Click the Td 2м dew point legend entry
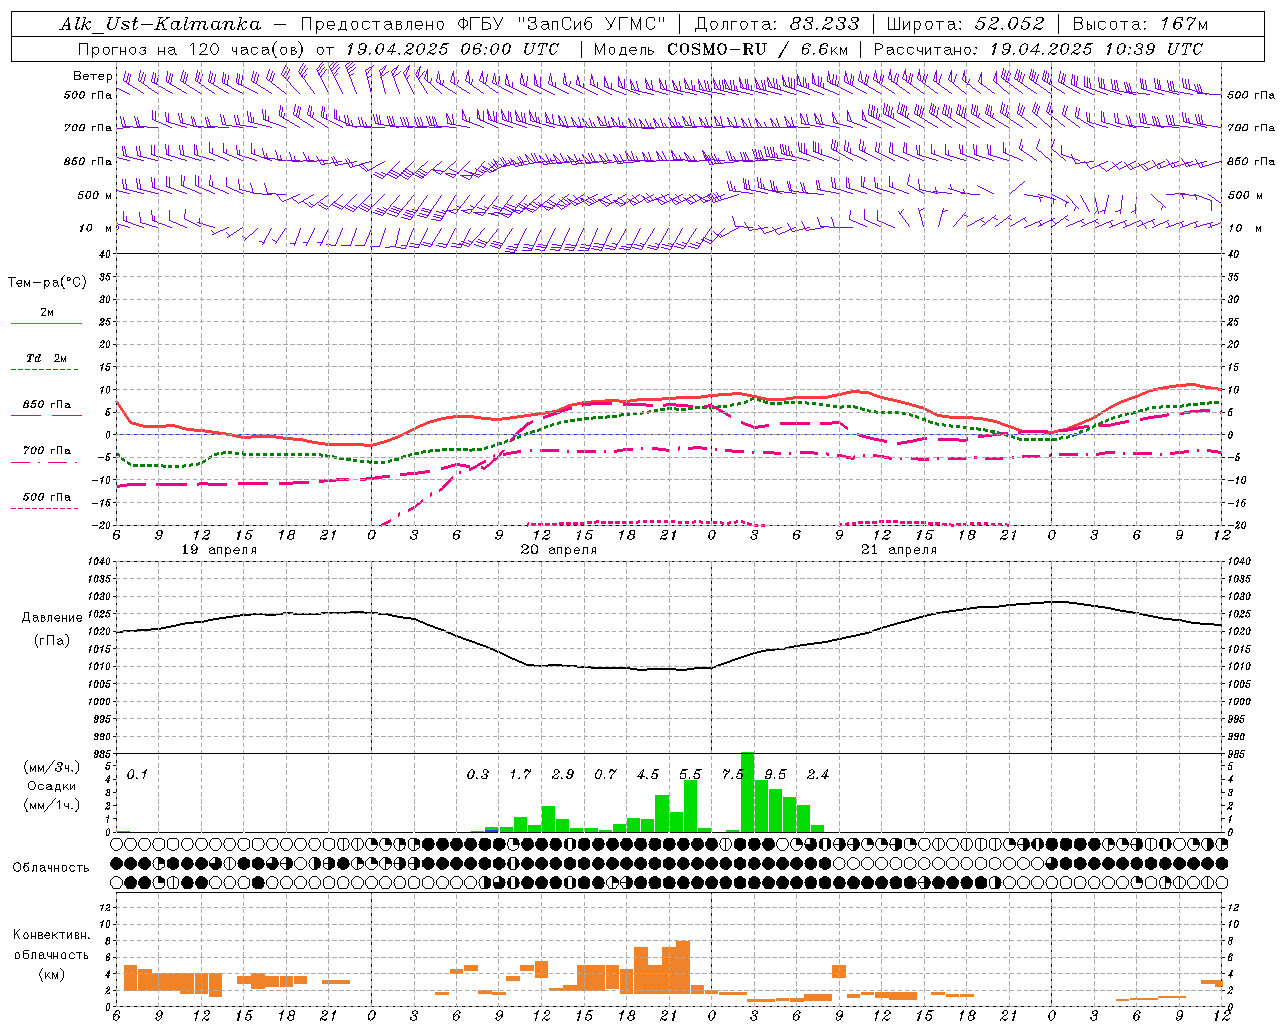1280x1024 pixels. click(47, 358)
